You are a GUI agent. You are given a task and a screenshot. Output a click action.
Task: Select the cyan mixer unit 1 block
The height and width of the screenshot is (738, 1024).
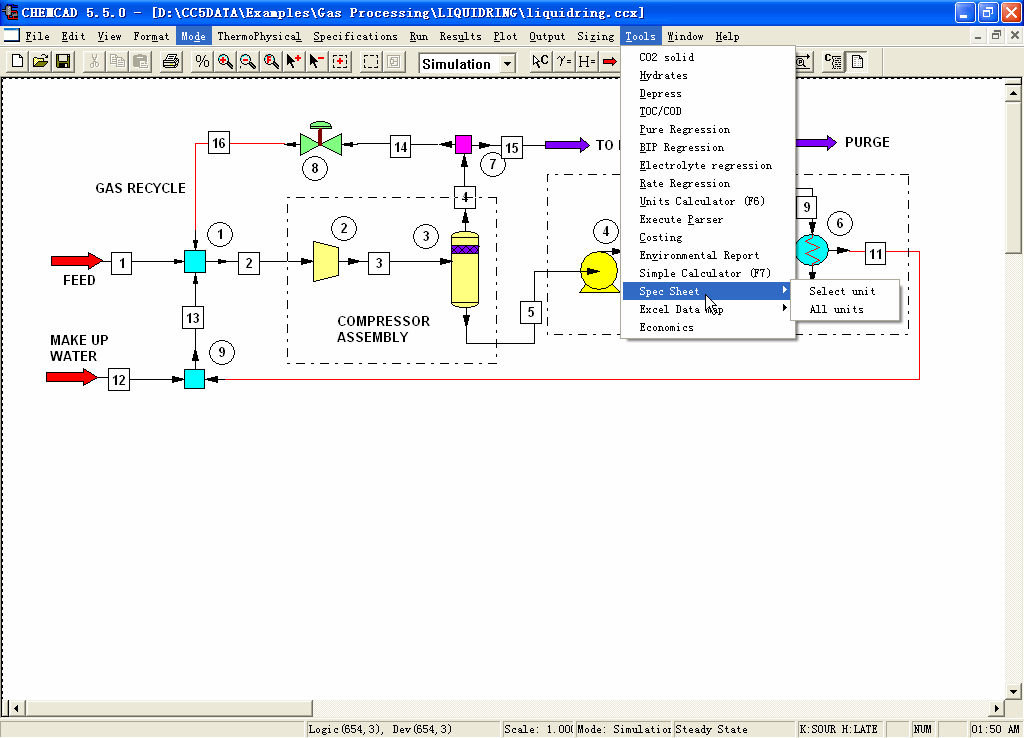(195, 261)
